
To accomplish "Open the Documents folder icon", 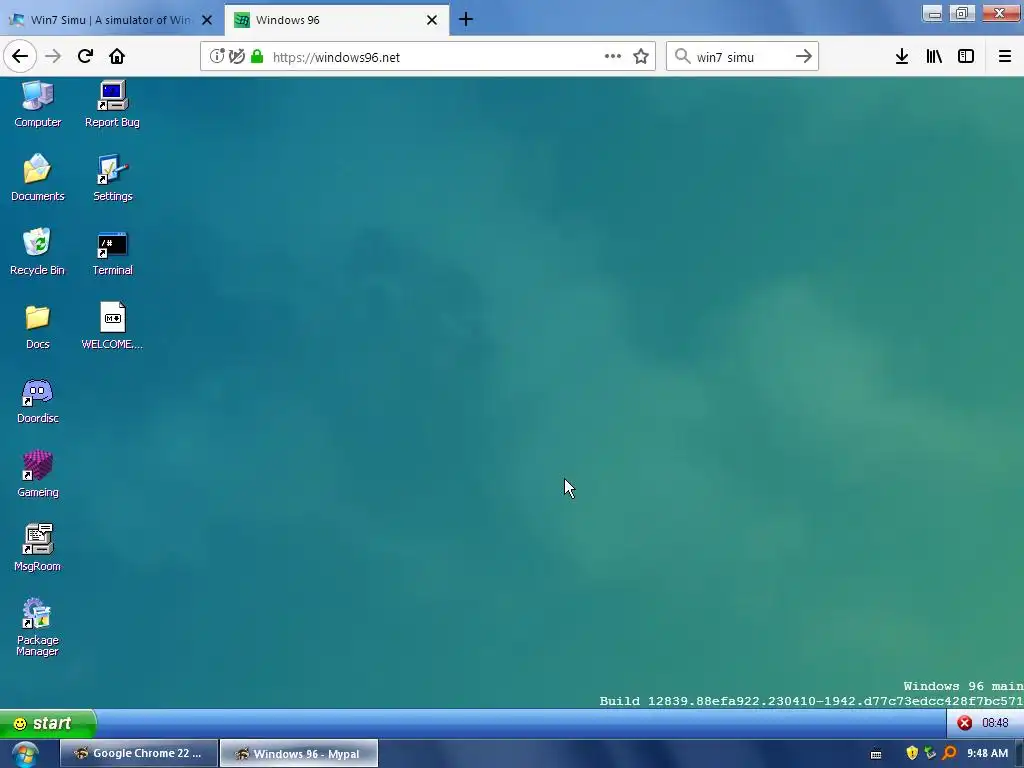I will 37,178.
